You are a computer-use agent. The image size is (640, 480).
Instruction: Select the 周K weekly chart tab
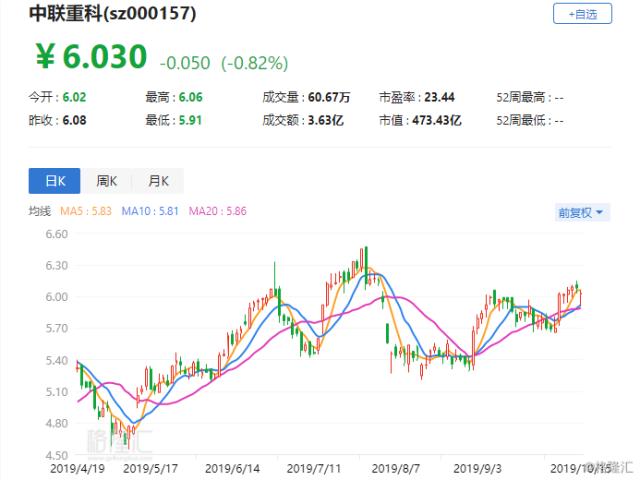[106, 180]
